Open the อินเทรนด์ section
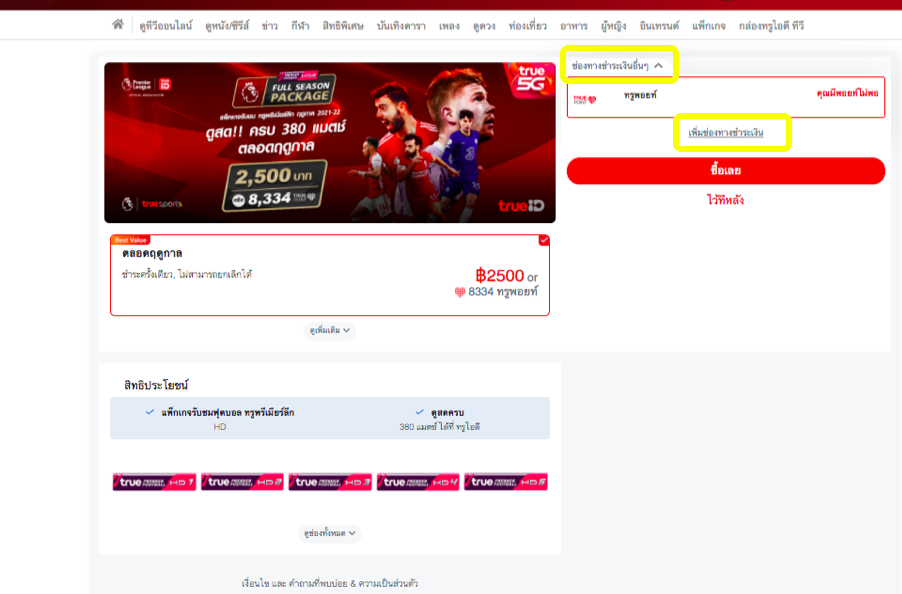The width and height of the screenshot is (902, 594). pos(659,26)
